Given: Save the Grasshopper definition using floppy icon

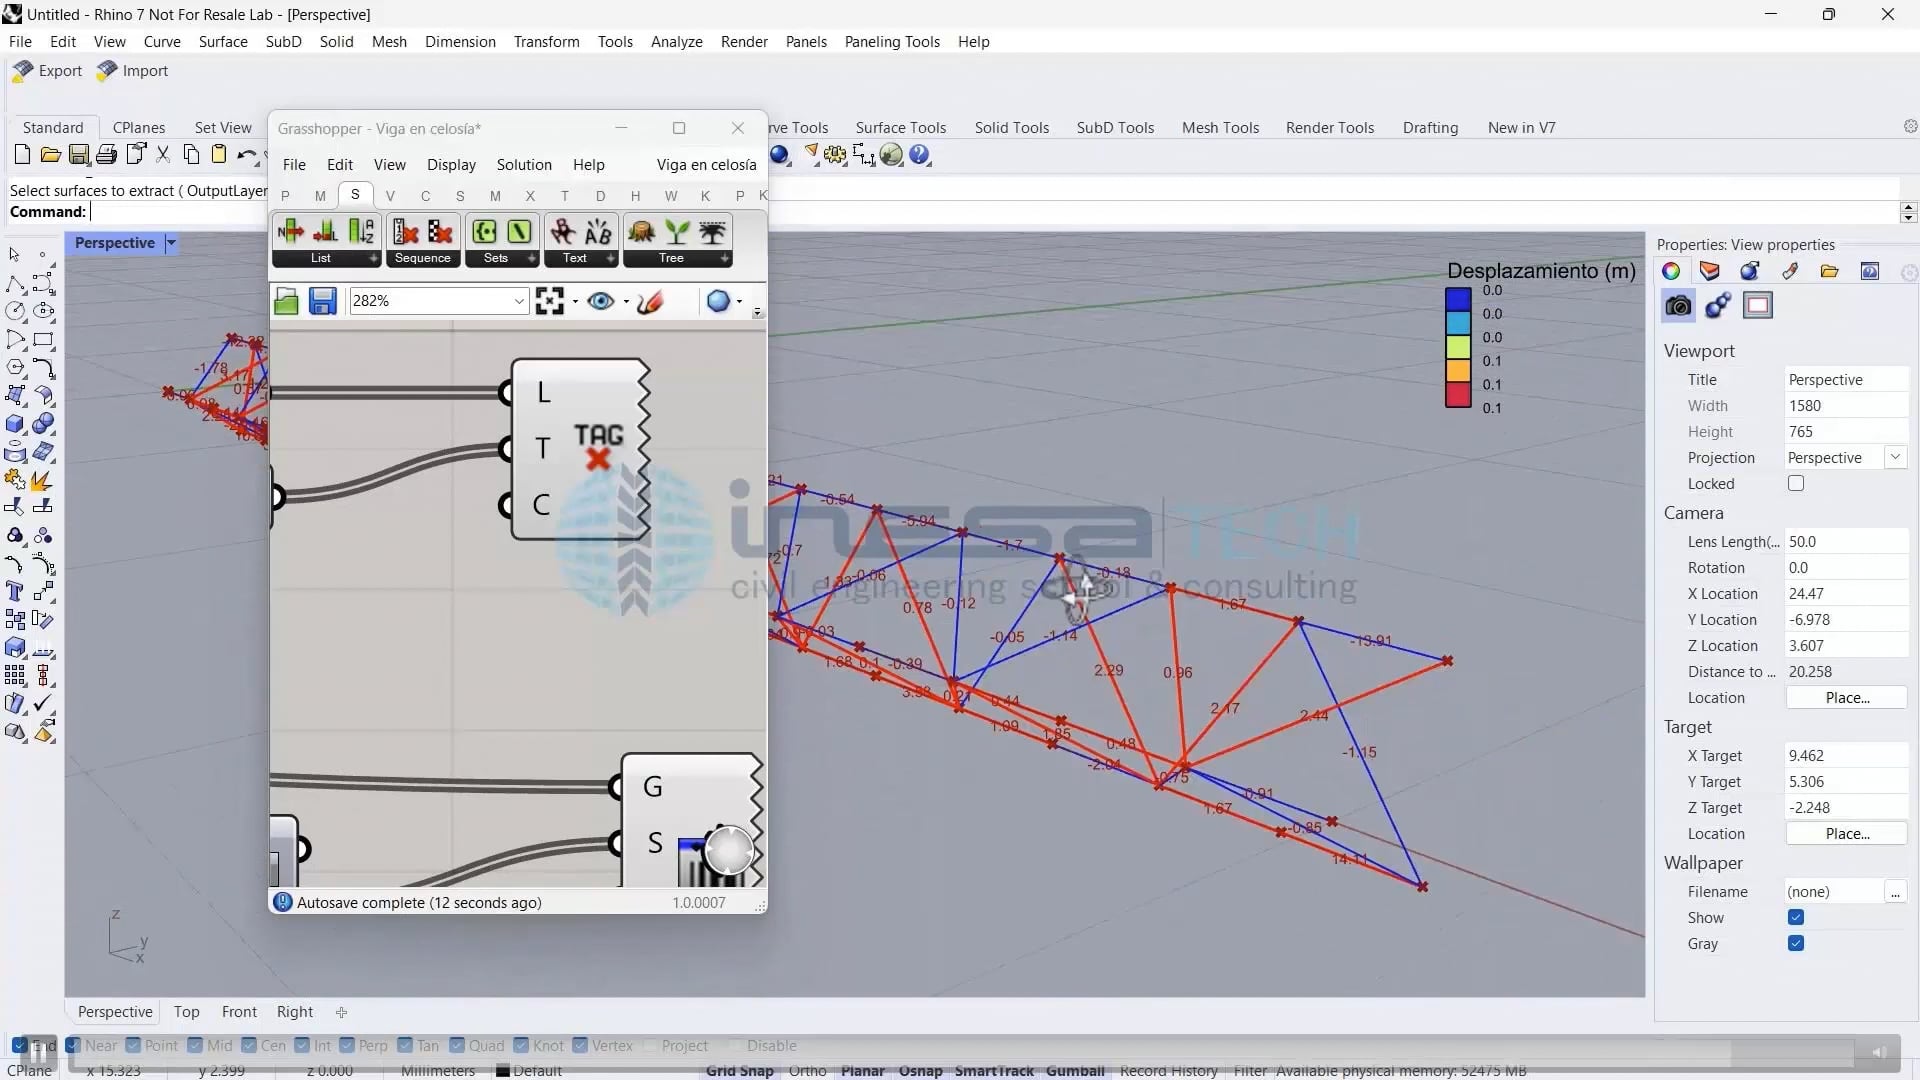Looking at the screenshot, I should tap(322, 300).
